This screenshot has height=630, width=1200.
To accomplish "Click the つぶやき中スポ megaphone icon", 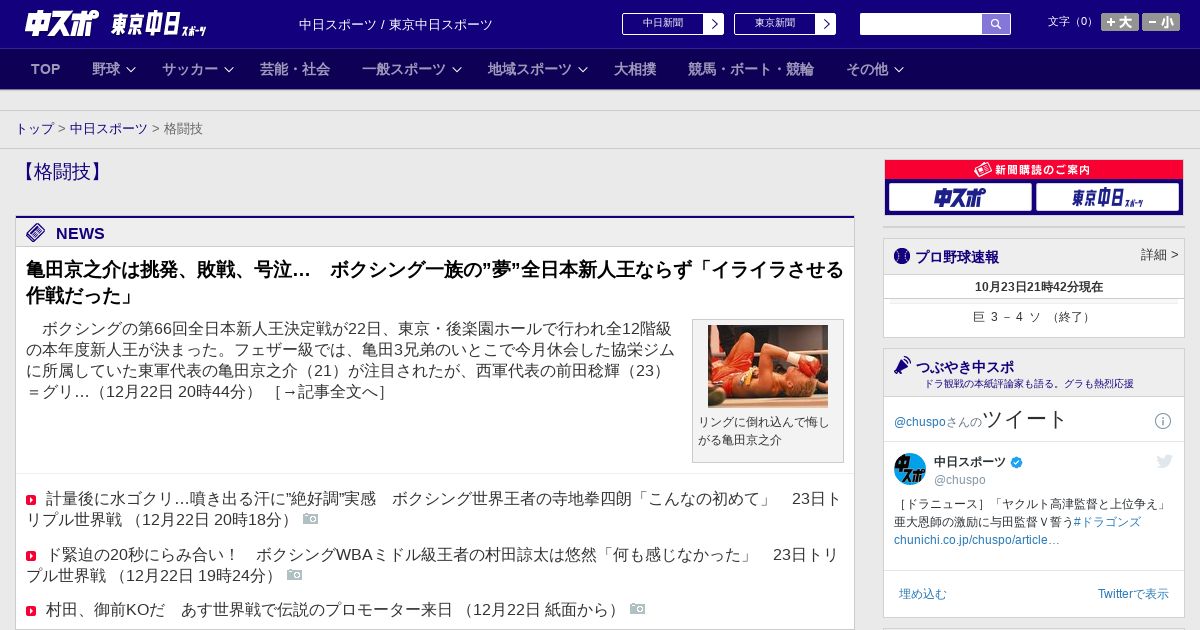I will [x=902, y=366].
